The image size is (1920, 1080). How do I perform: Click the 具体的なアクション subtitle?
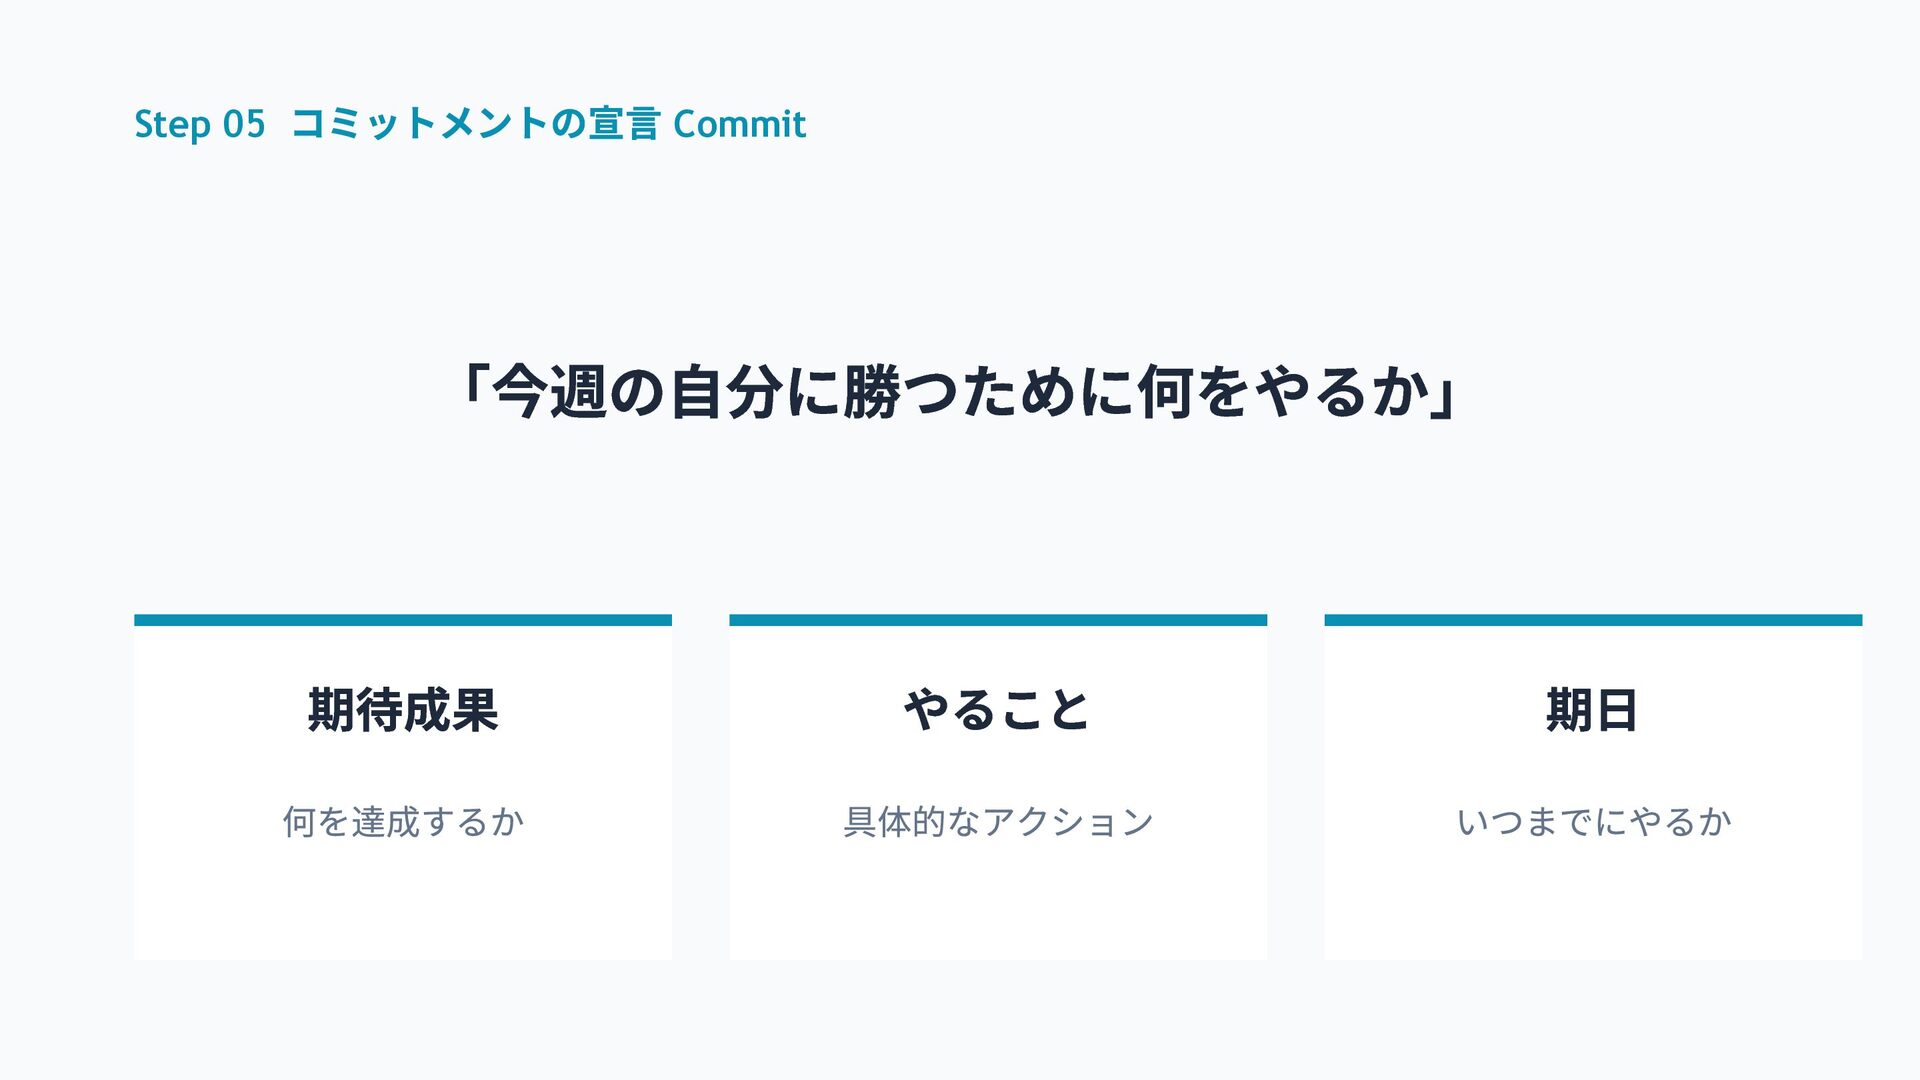coord(998,822)
